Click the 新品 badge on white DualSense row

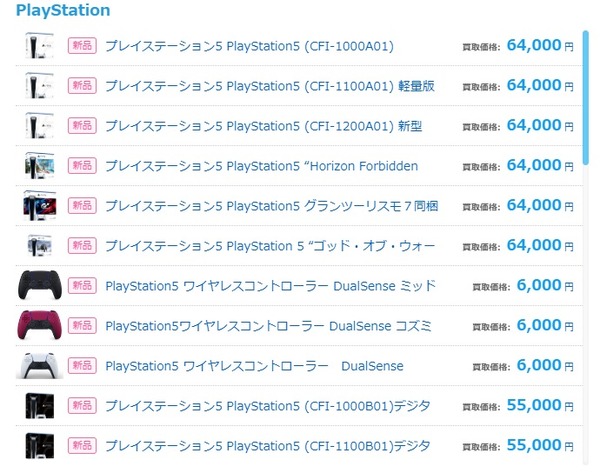point(82,365)
